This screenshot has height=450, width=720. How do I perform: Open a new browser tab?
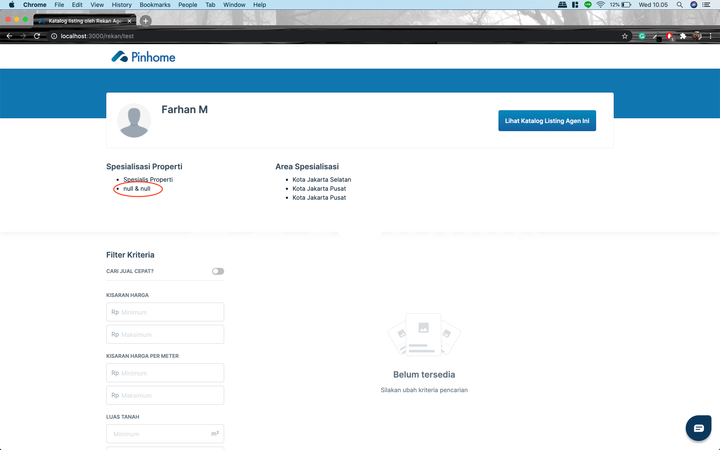click(146, 20)
